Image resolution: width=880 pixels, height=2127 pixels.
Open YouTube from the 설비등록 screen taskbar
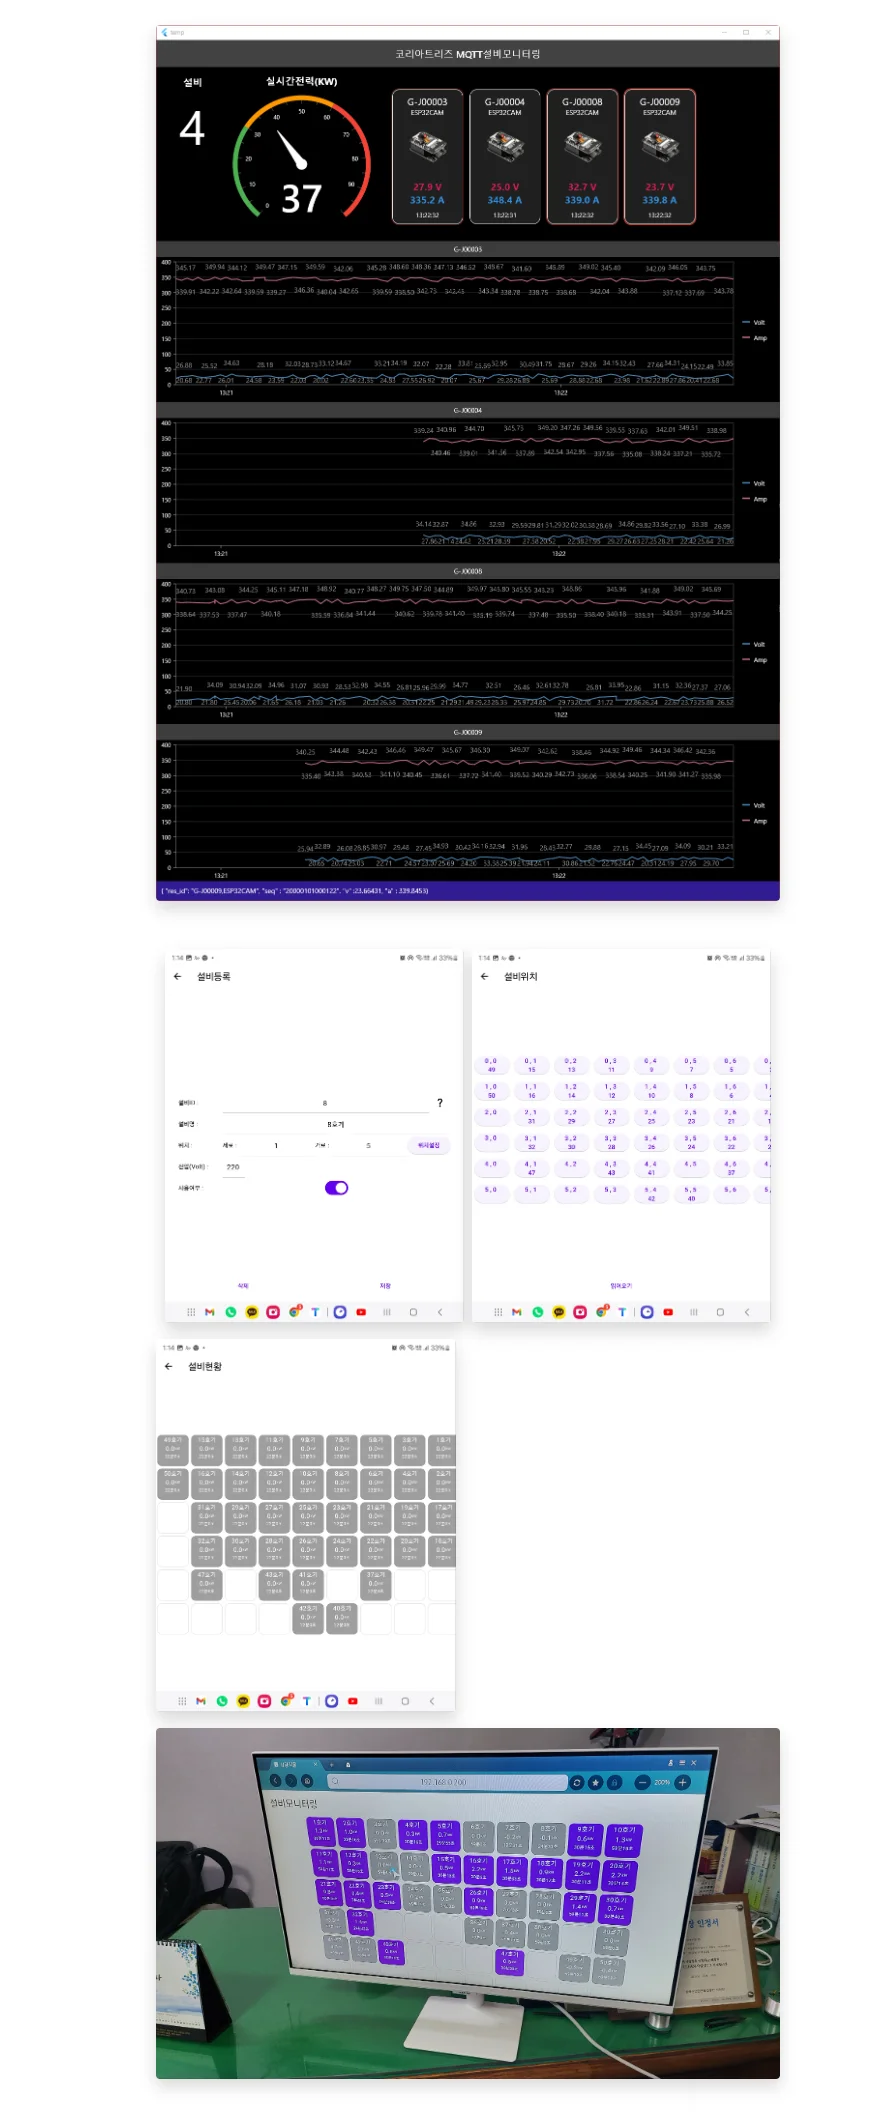point(361,1312)
